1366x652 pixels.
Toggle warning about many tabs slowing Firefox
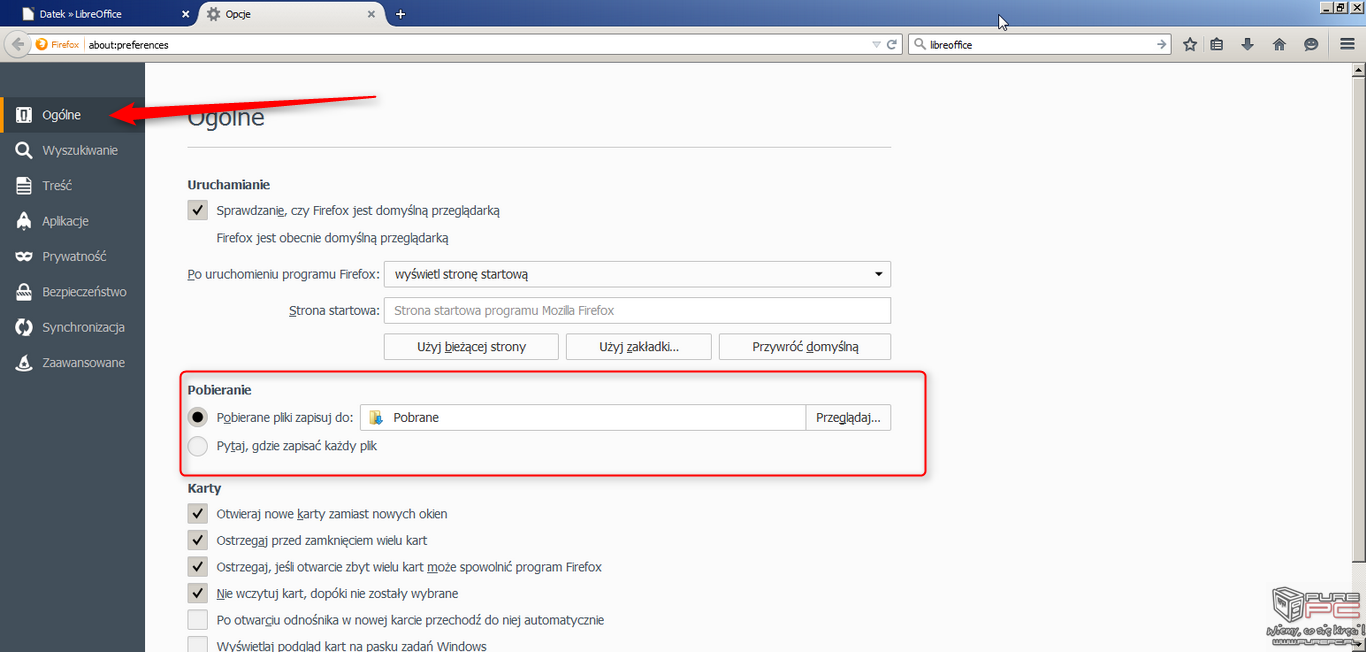click(x=198, y=567)
